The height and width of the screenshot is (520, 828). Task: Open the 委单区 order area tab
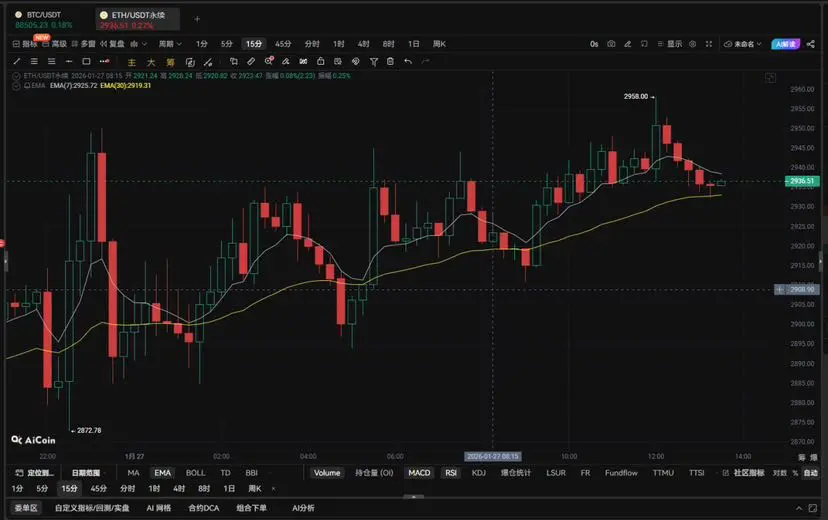pyautogui.click(x=26, y=508)
